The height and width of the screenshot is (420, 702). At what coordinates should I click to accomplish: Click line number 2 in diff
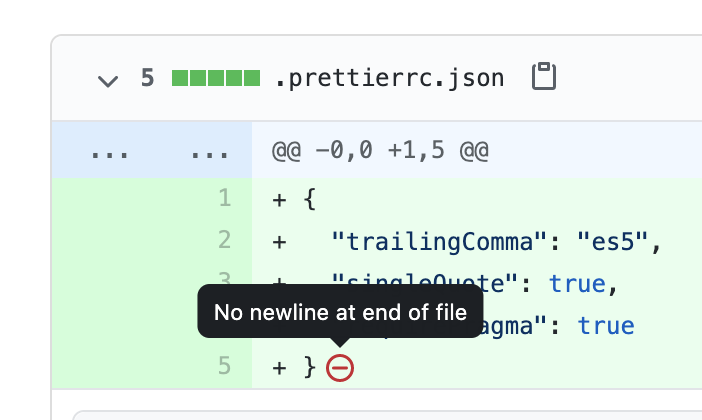225,240
